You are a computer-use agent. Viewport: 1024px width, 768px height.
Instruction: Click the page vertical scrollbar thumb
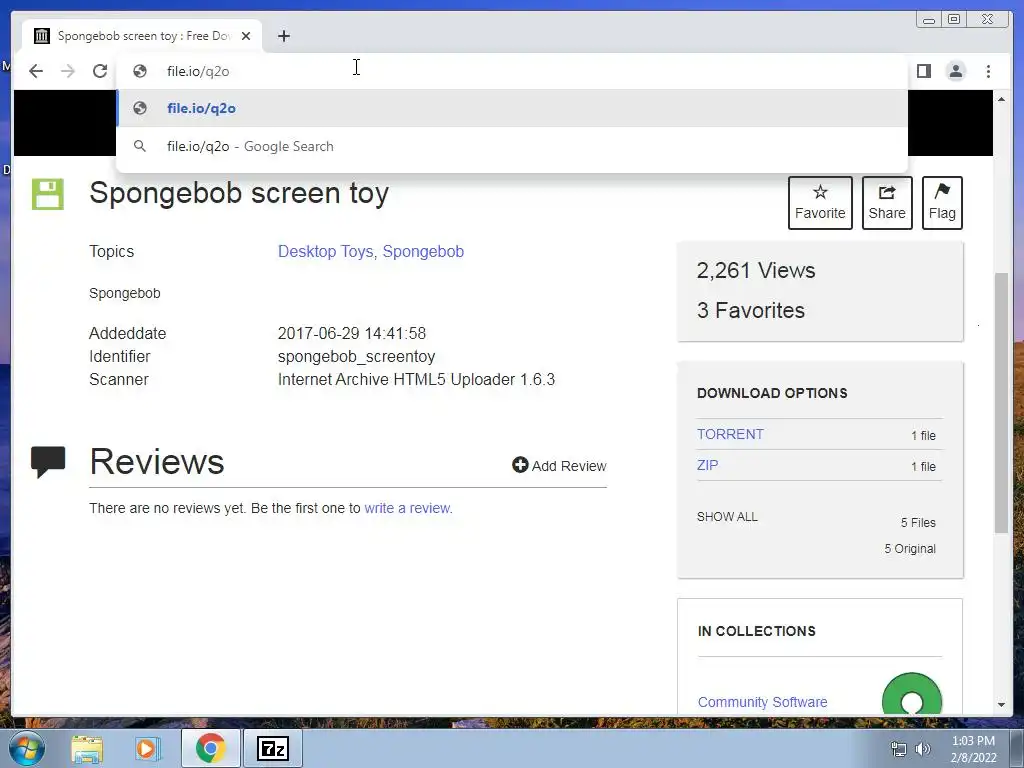pos(1001,403)
